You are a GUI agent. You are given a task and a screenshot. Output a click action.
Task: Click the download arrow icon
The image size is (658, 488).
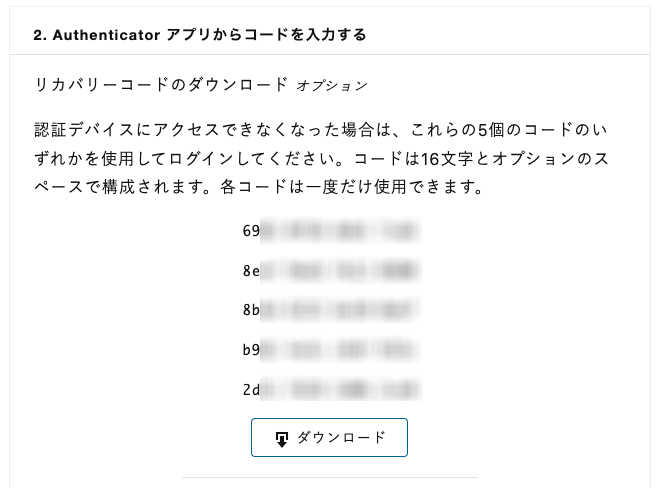(282, 439)
